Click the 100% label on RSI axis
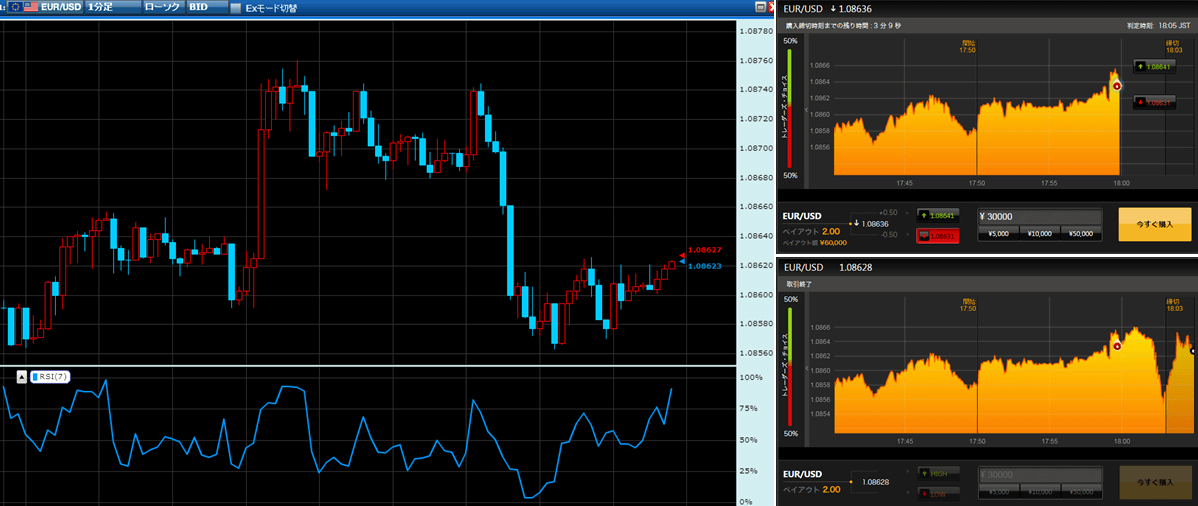The width and height of the screenshot is (1198, 506). 750,378
